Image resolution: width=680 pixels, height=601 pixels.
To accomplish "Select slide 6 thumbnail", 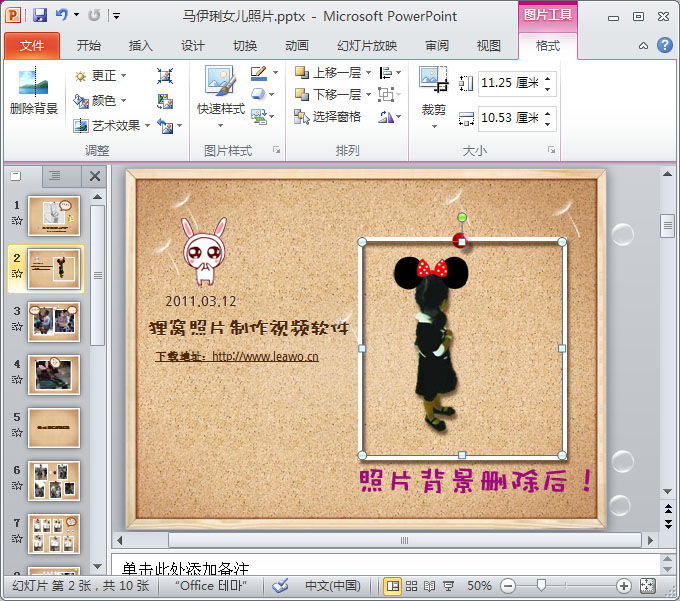I will [x=54, y=481].
